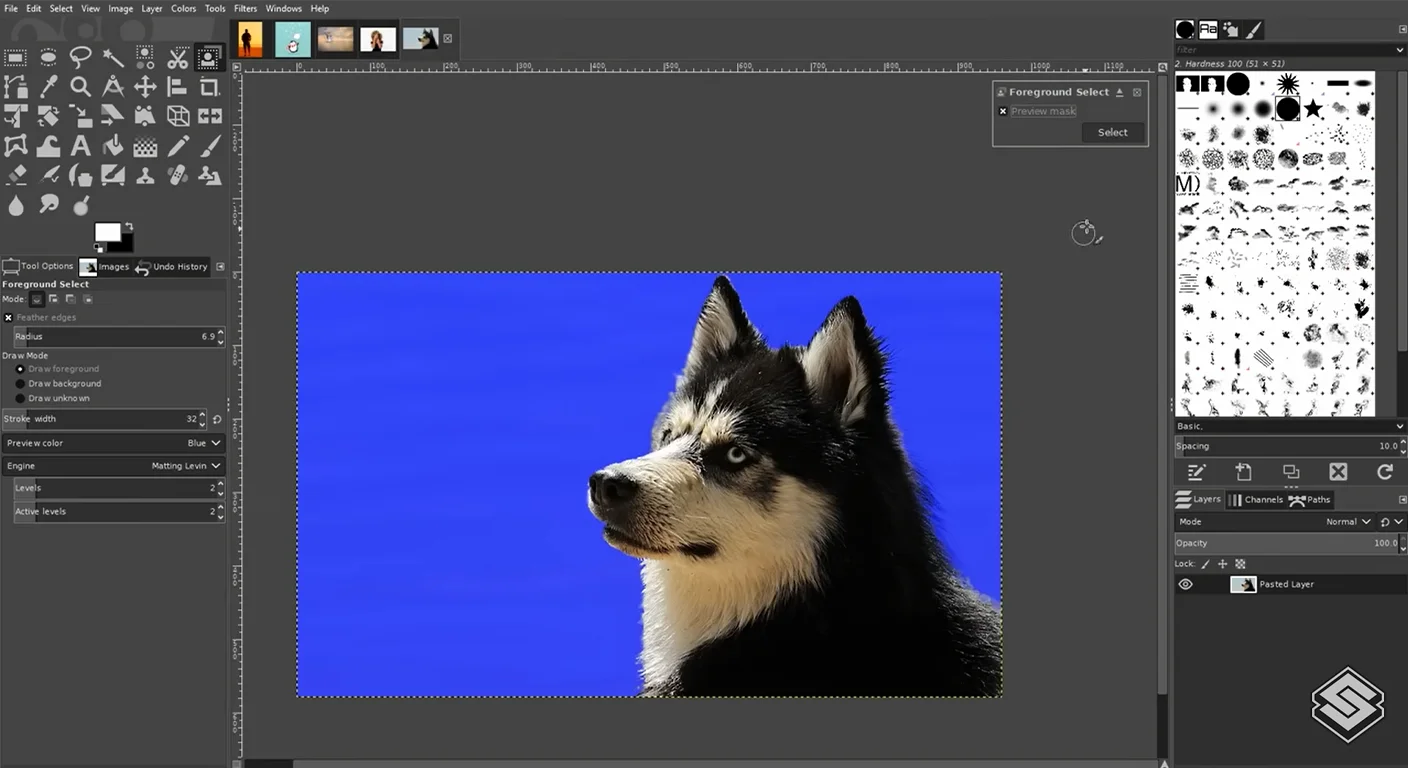
Task: Open the Colors menu
Action: point(183,8)
